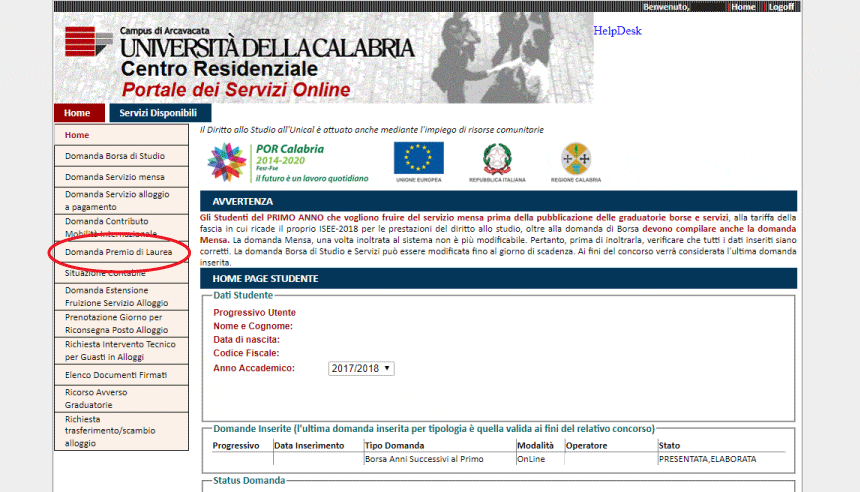Click the Modalità column header
The image size is (860, 492).
click(535, 445)
